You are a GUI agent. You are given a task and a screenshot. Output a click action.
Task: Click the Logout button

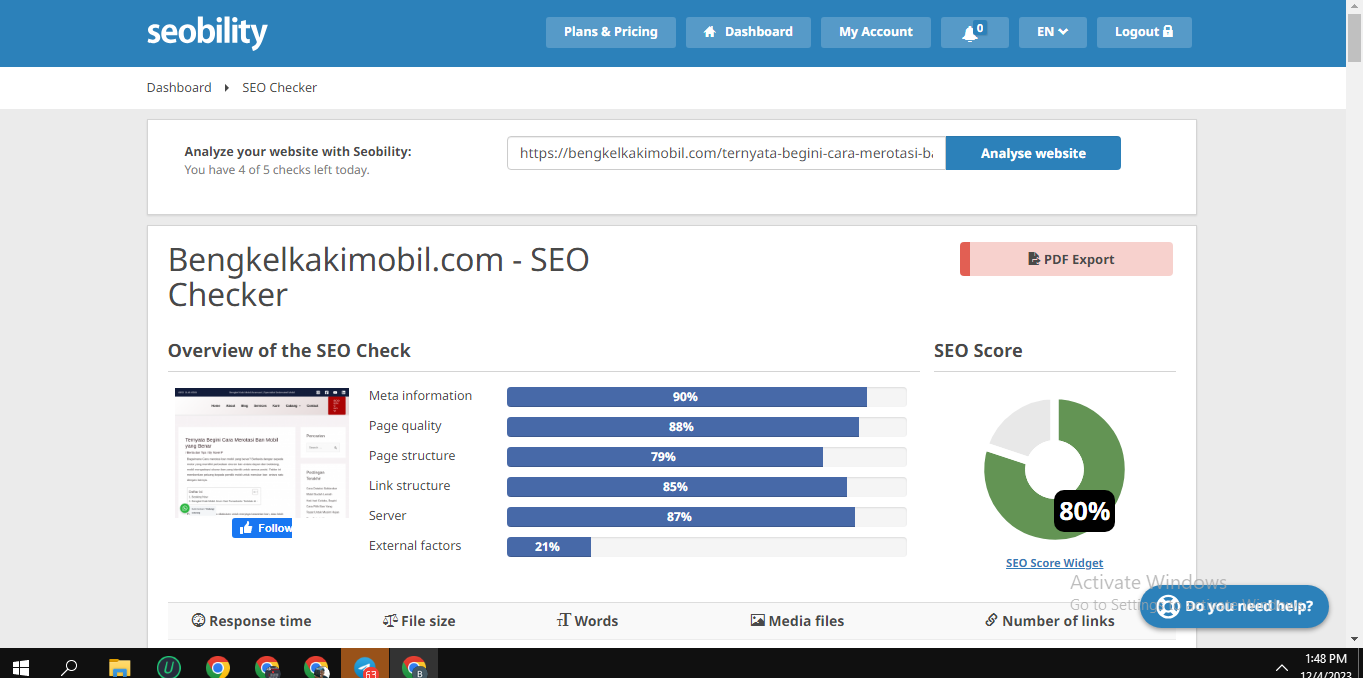tap(1144, 32)
